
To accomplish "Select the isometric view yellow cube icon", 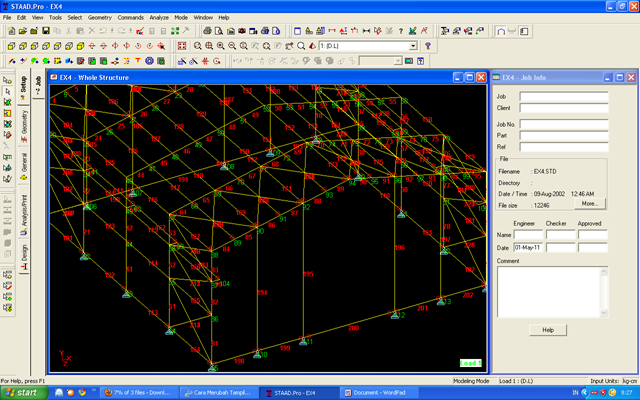I will [x=80, y=46].
